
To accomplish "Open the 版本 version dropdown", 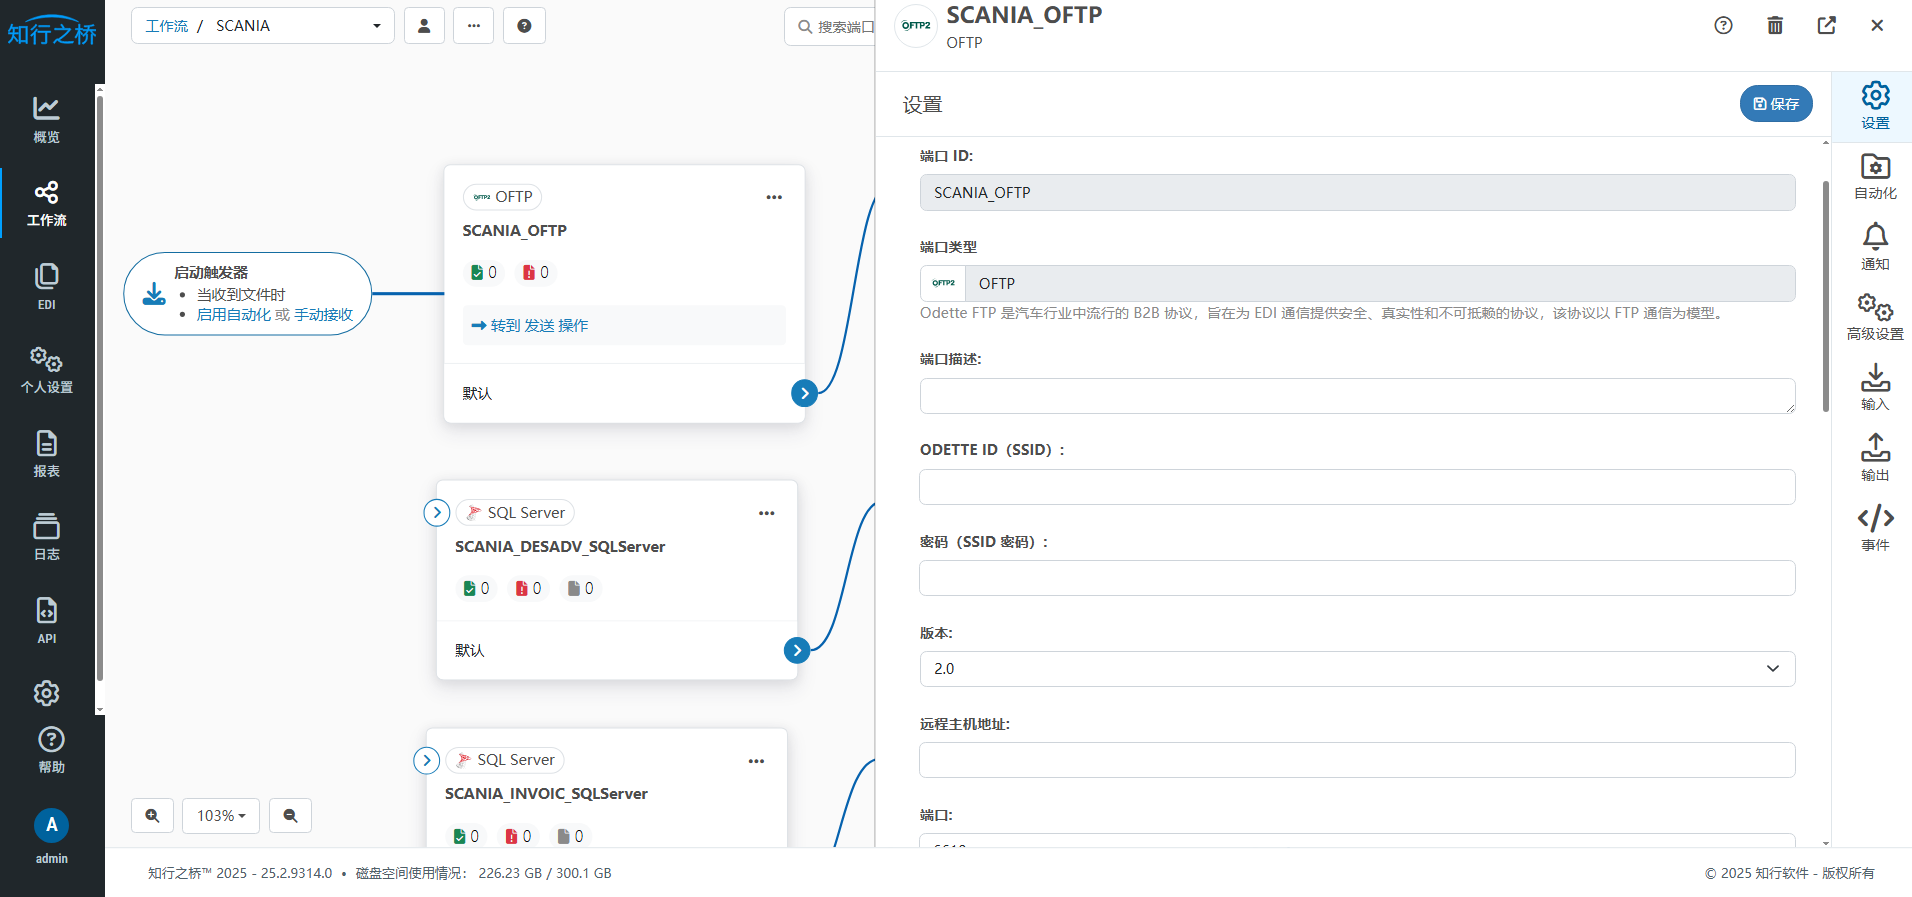I will pos(1356,669).
